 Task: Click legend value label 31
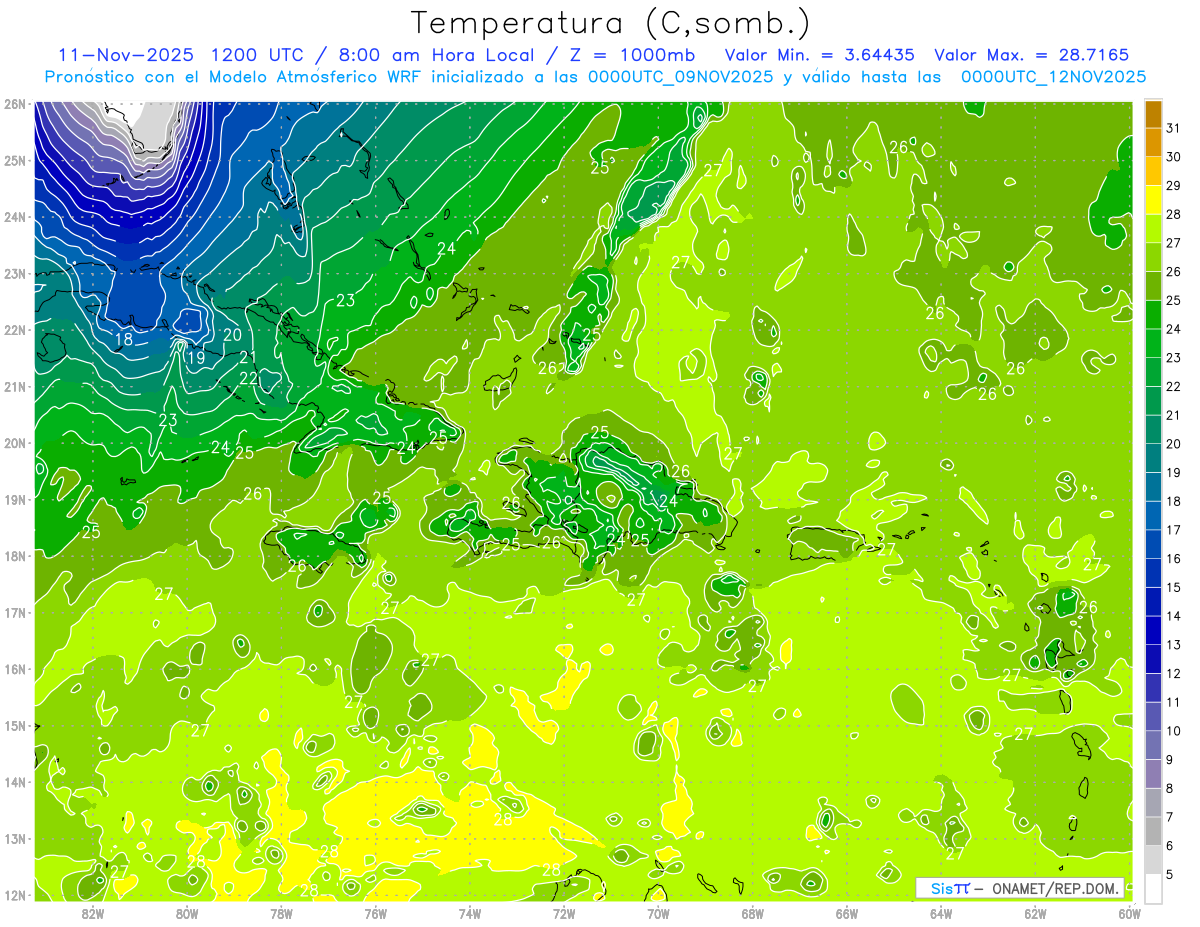pyautogui.click(x=1174, y=128)
